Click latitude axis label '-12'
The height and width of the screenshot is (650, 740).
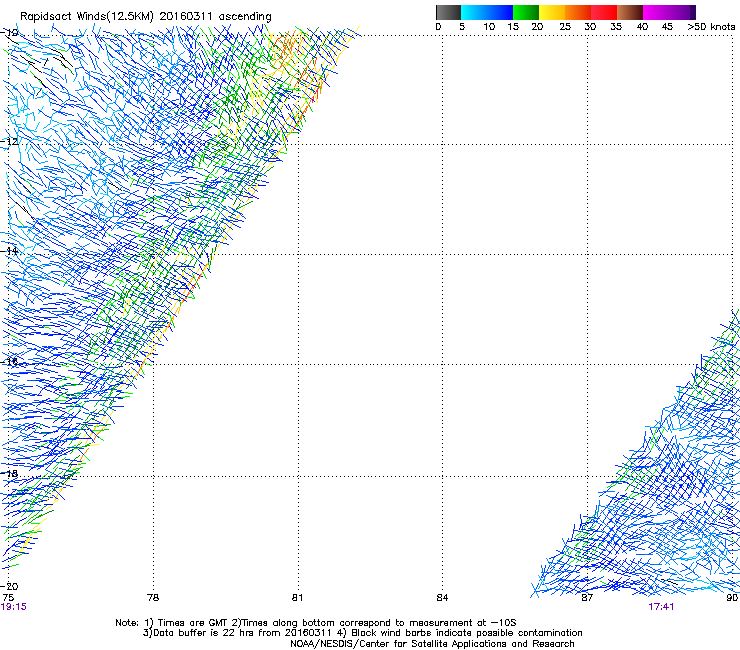[9, 142]
